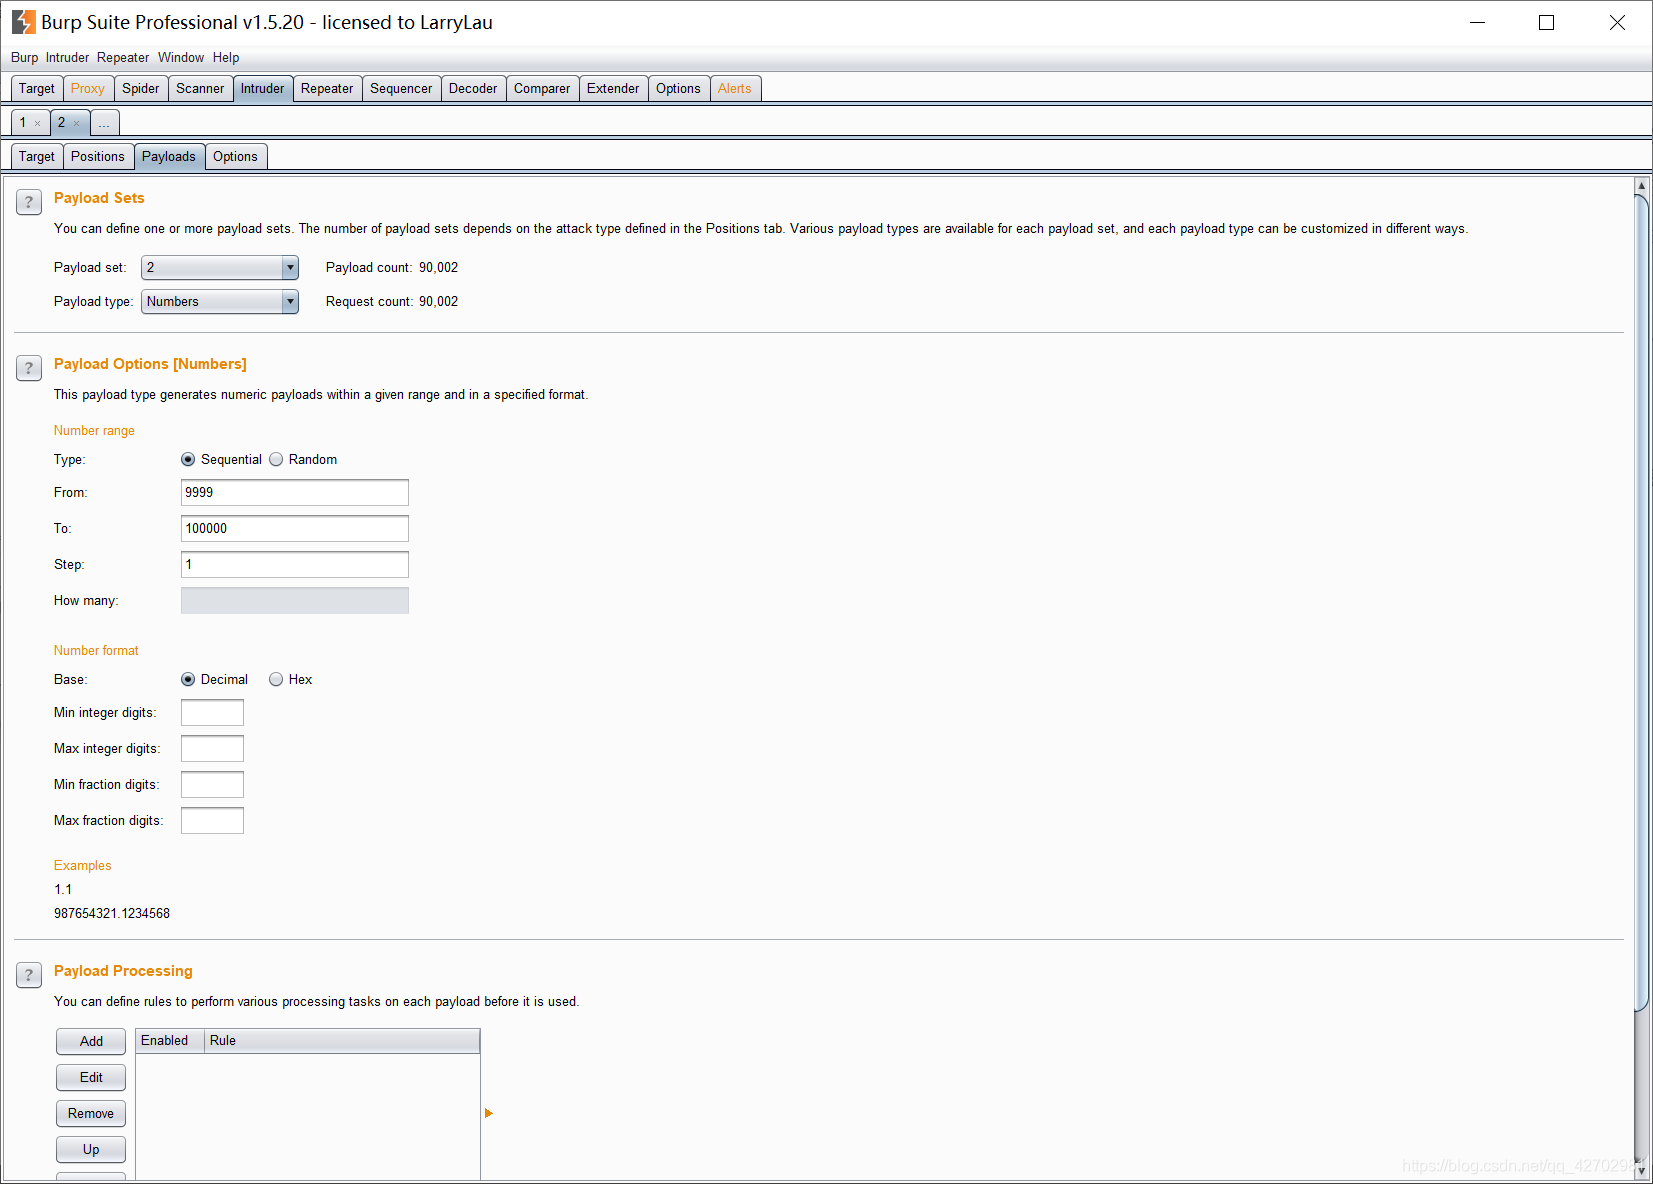Open Intruder Target sub-tab
Viewport: 1653px width, 1184px height.
point(37,157)
